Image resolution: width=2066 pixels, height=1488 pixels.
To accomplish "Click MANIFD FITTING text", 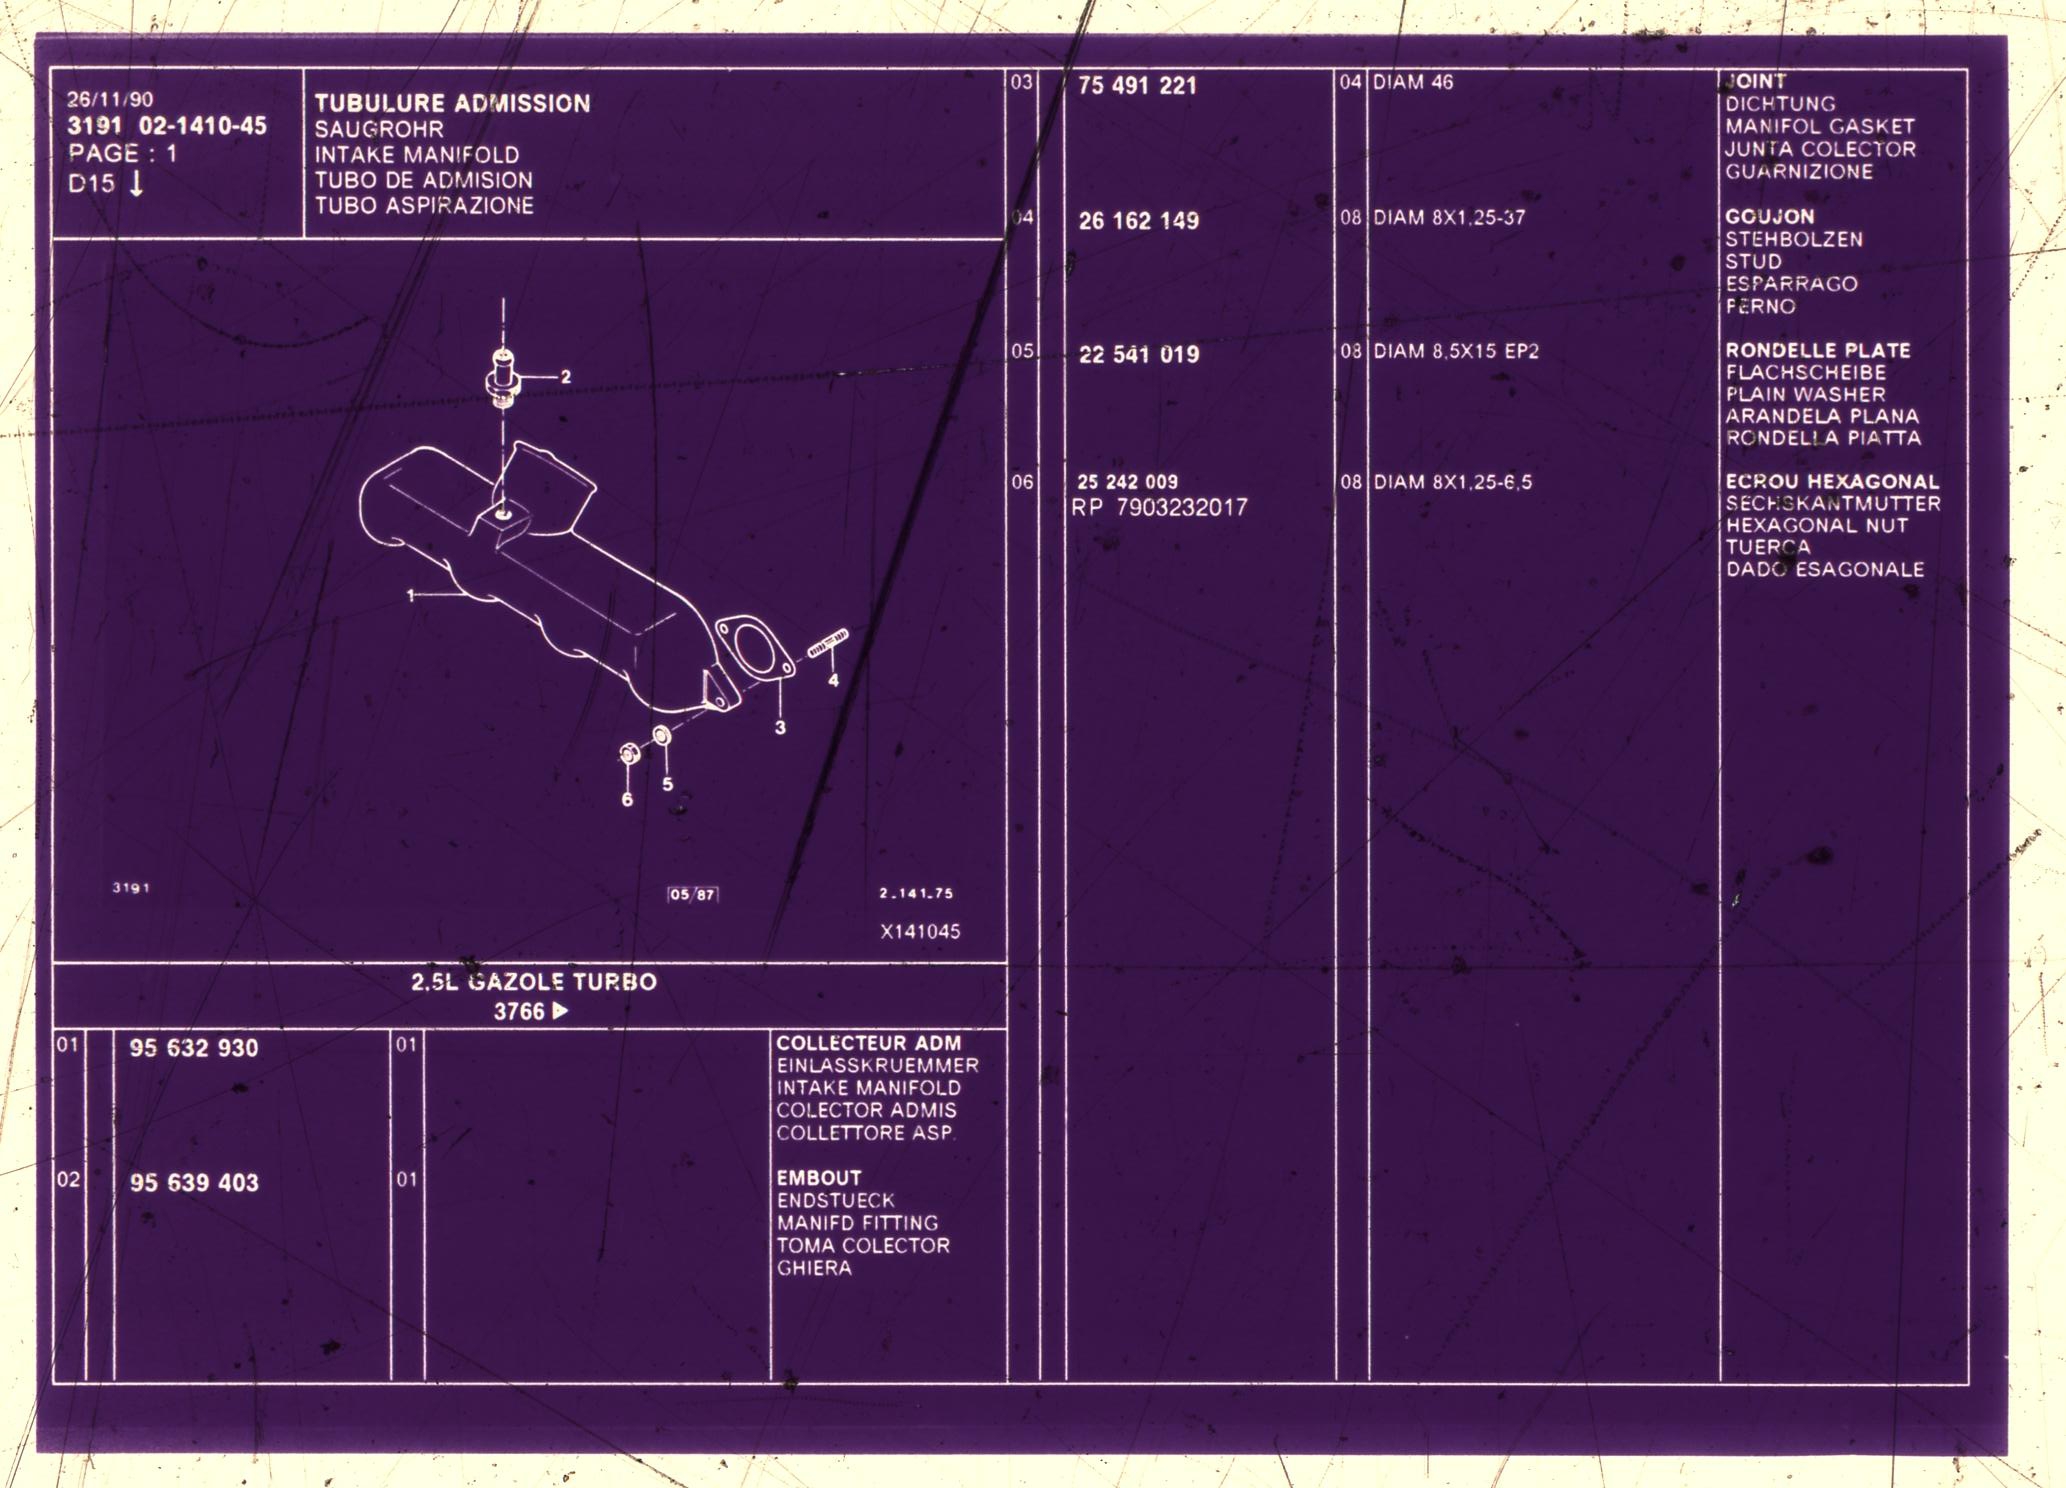I will tap(858, 1223).
